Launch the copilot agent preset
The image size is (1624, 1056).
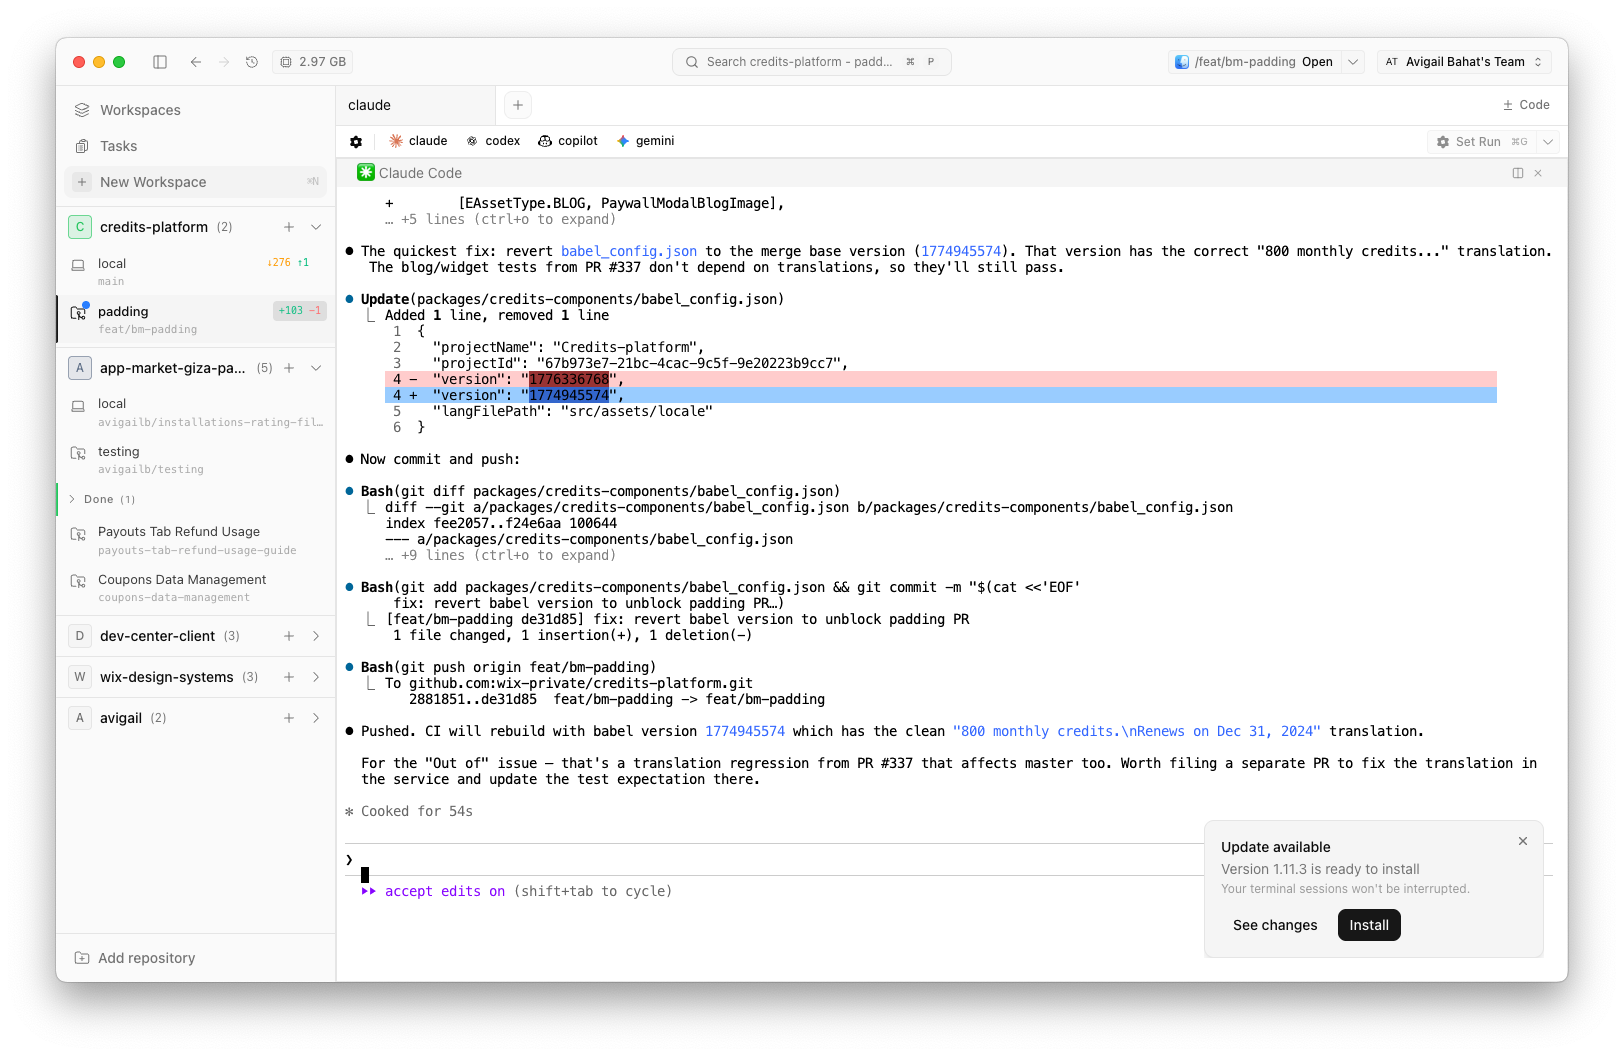point(568,141)
